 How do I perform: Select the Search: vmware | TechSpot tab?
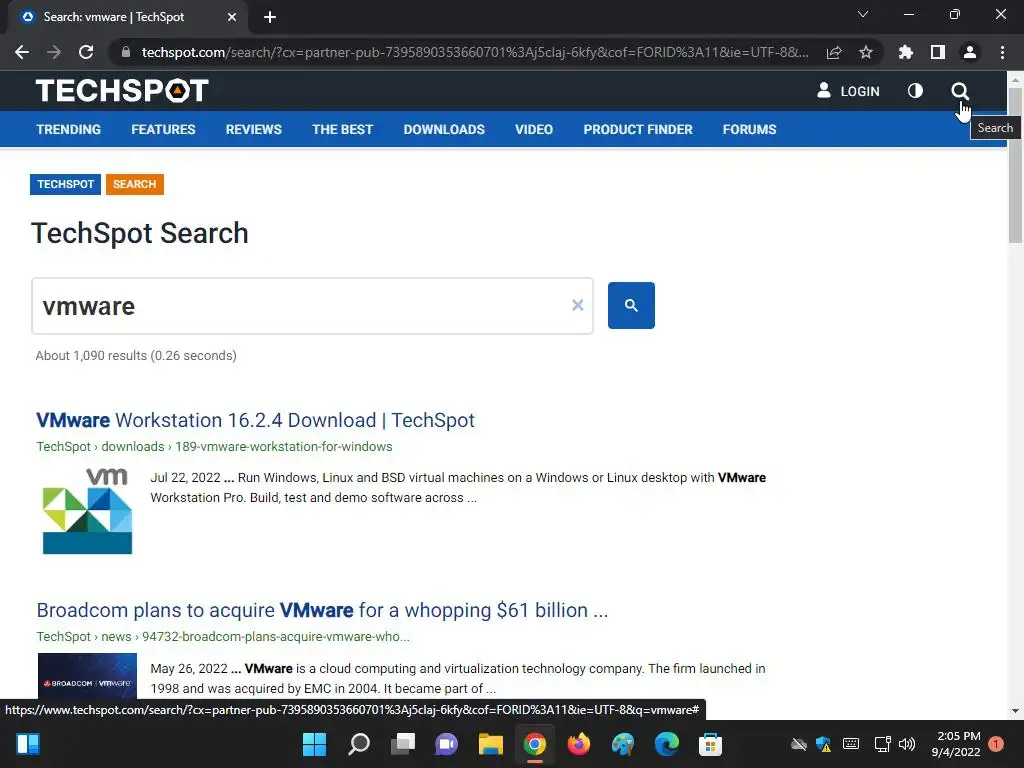click(128, 17)
